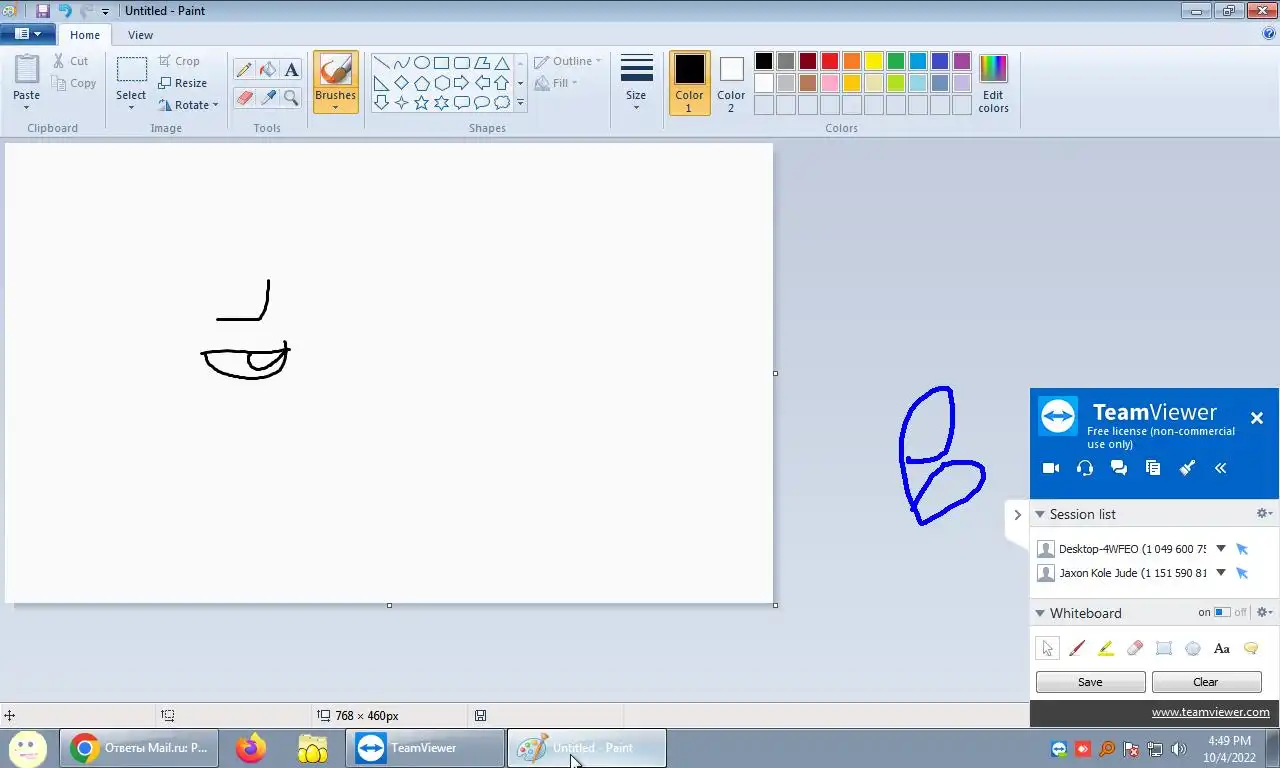
Task: Collapse TeamViewer panel with side chevron
Action: (x=1017, y=515)
